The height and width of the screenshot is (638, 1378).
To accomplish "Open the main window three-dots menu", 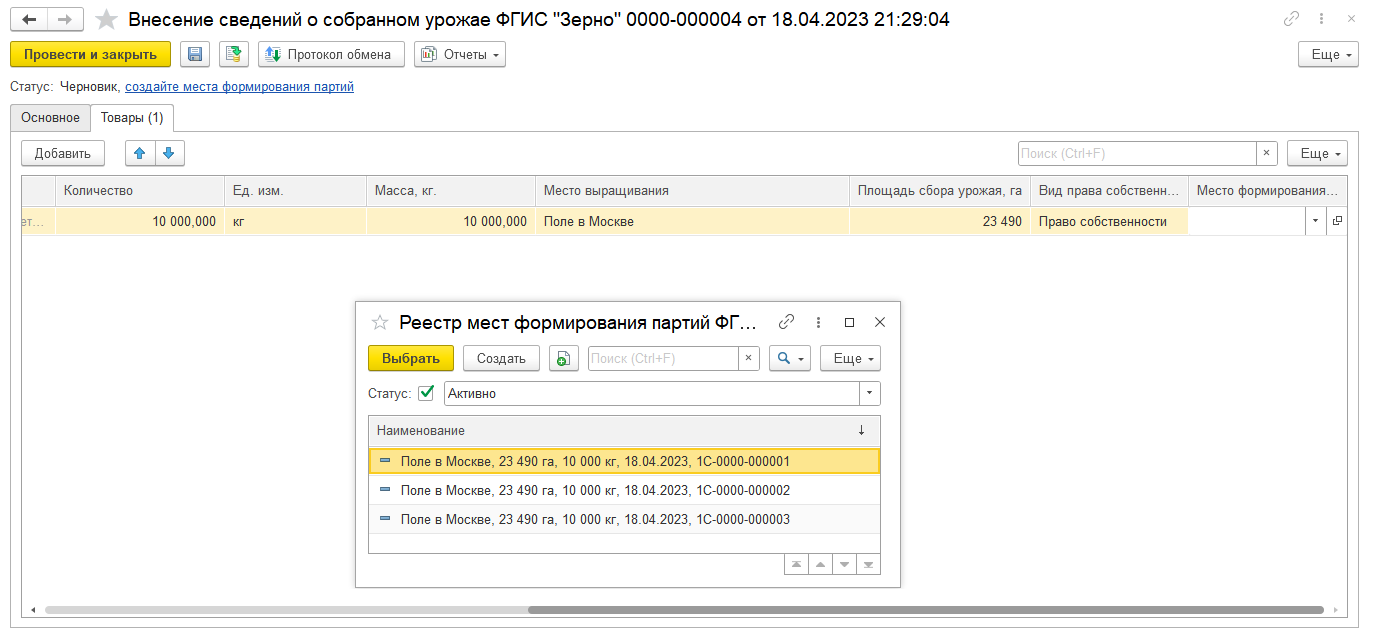I will 1323,19.
